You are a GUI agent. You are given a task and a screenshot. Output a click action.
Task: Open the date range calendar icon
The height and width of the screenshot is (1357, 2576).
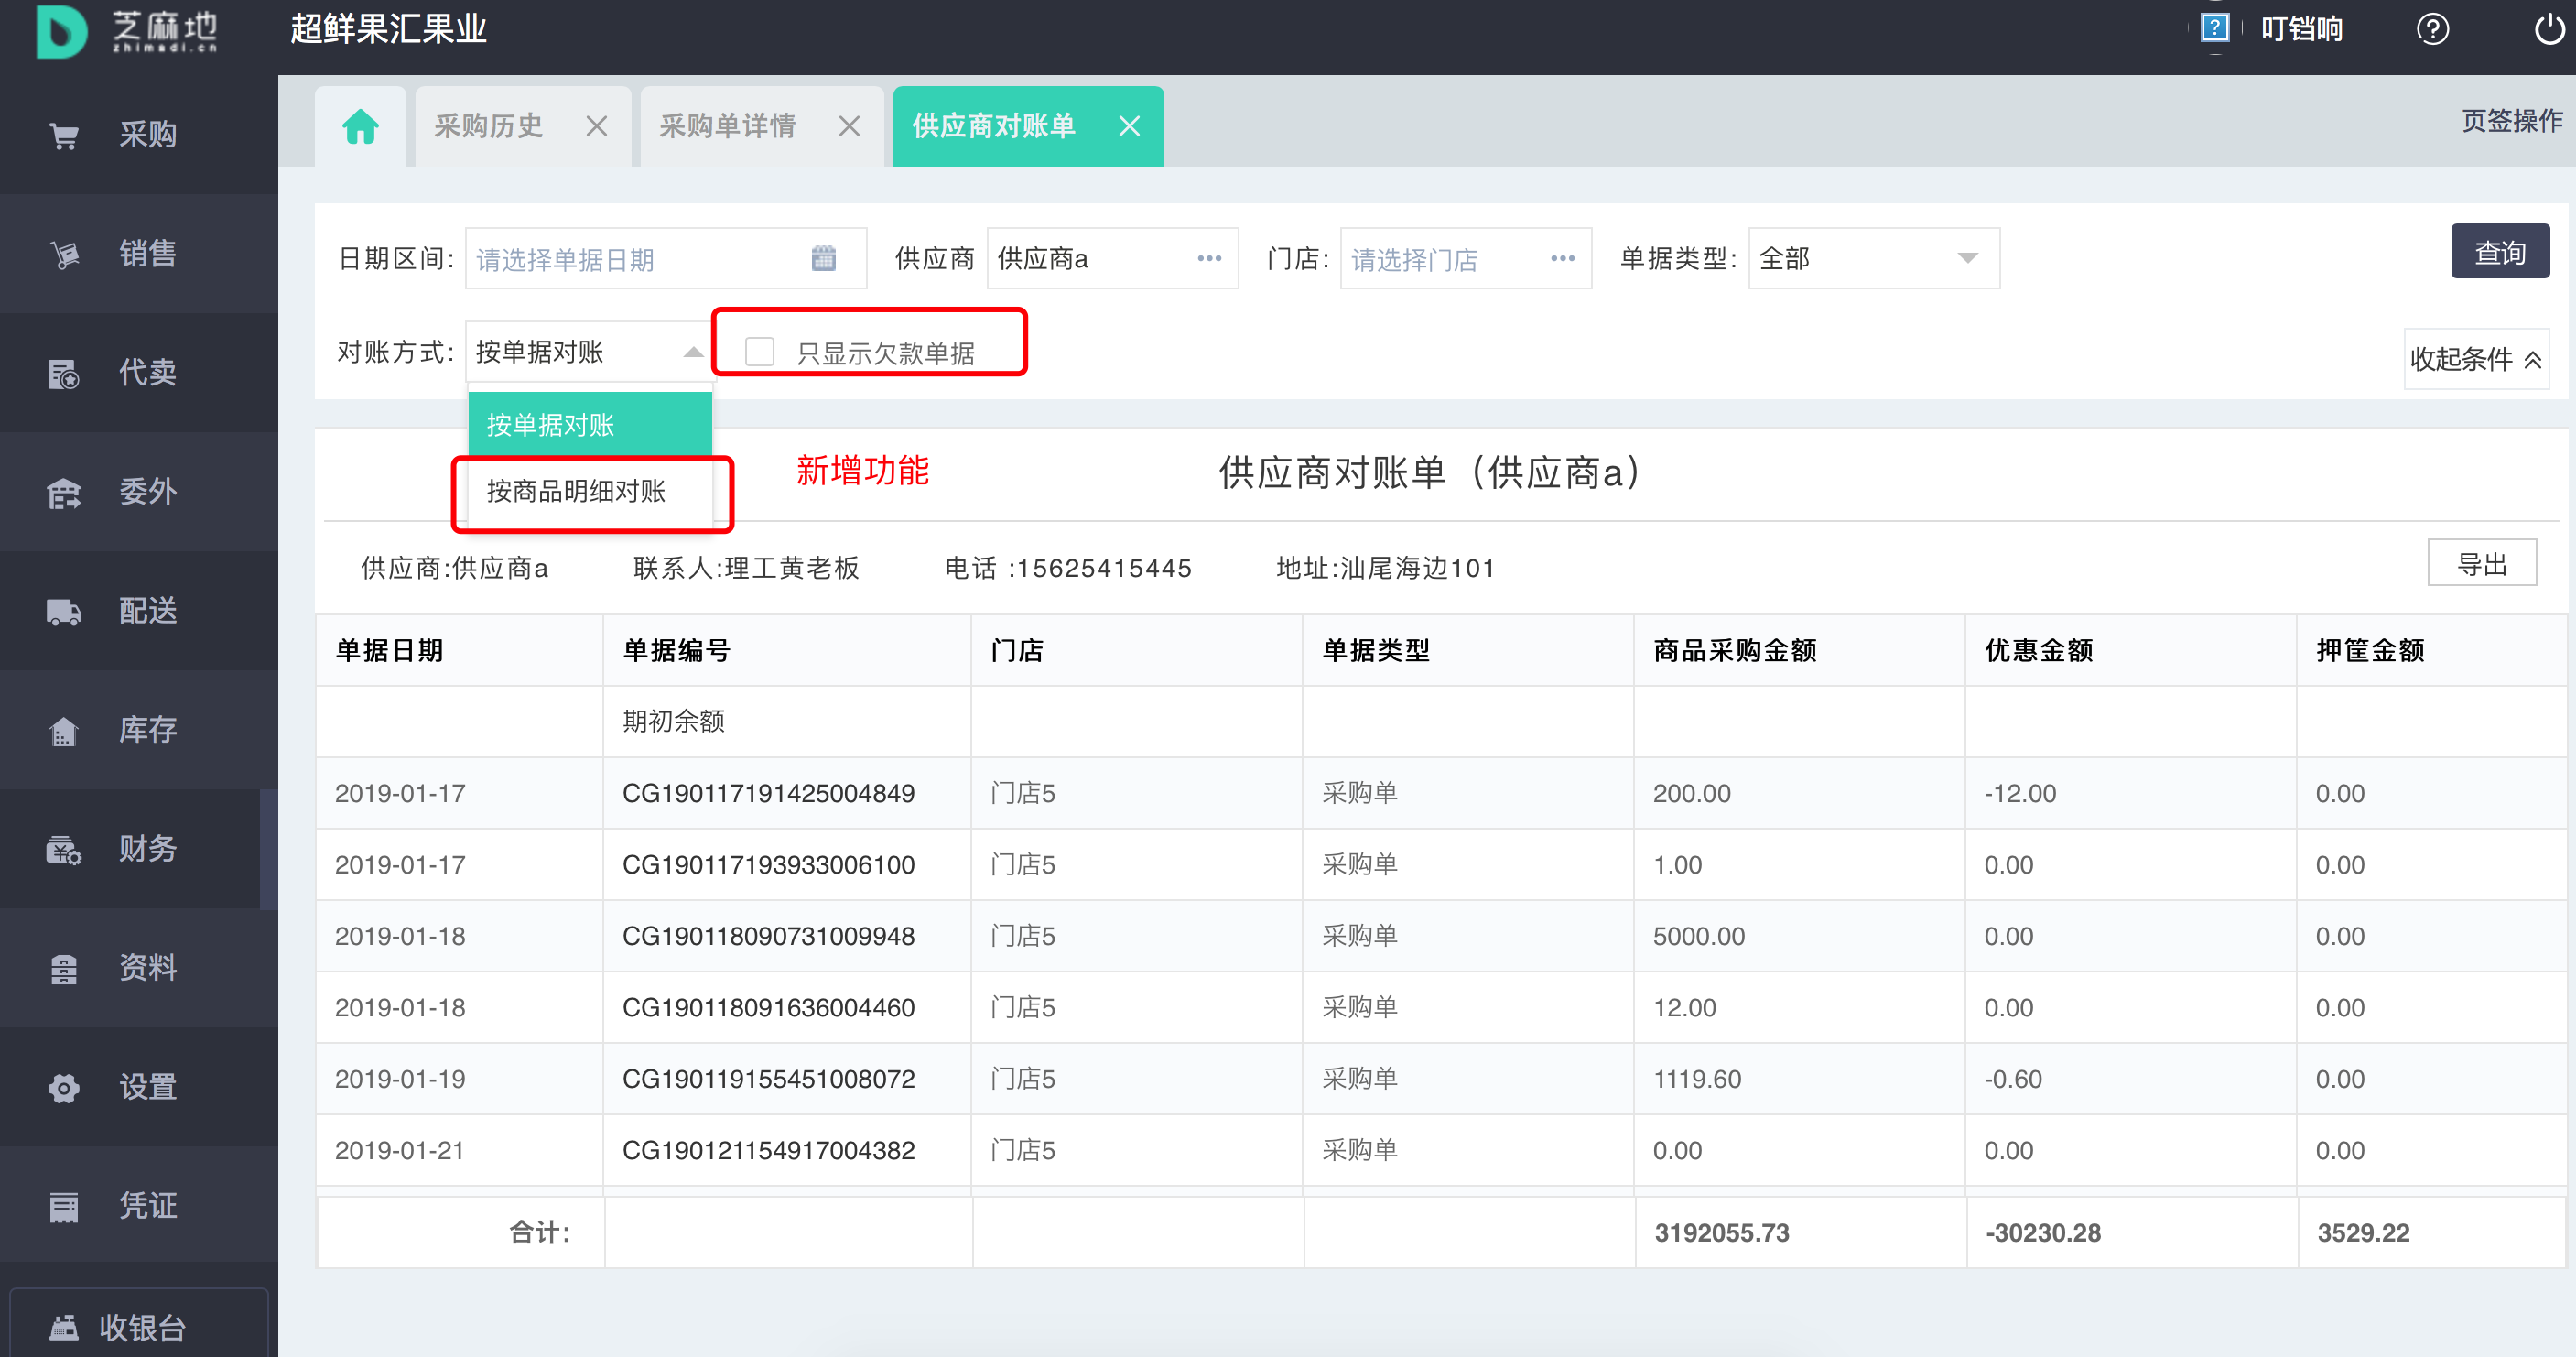pyautogui.click(x=823, y=258)
